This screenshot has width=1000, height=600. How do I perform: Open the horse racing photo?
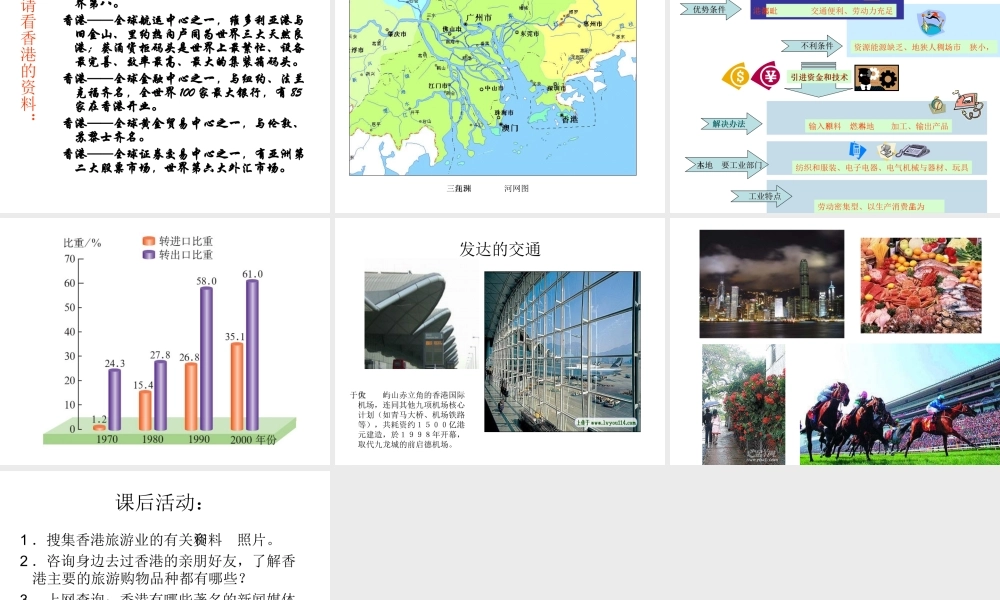point(900,404)
